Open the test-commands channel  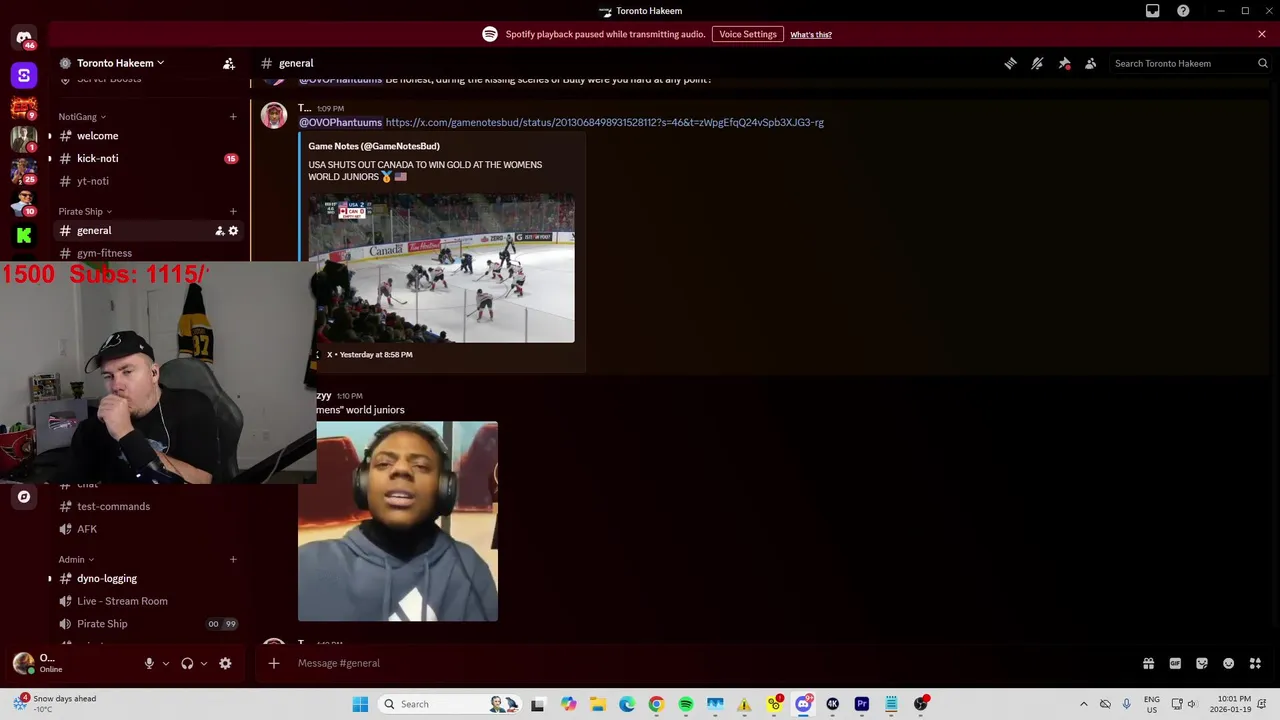148,506
